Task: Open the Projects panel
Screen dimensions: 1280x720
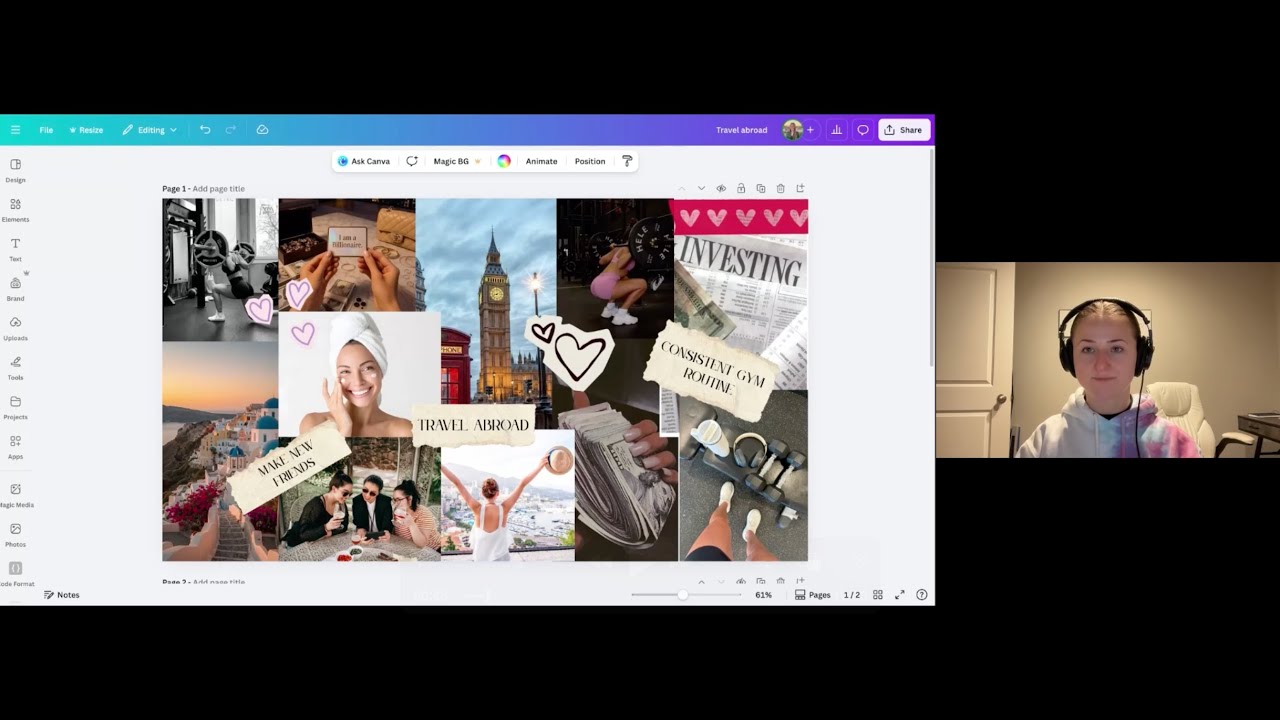Action: pyautogui.click(x=15, y=407)
